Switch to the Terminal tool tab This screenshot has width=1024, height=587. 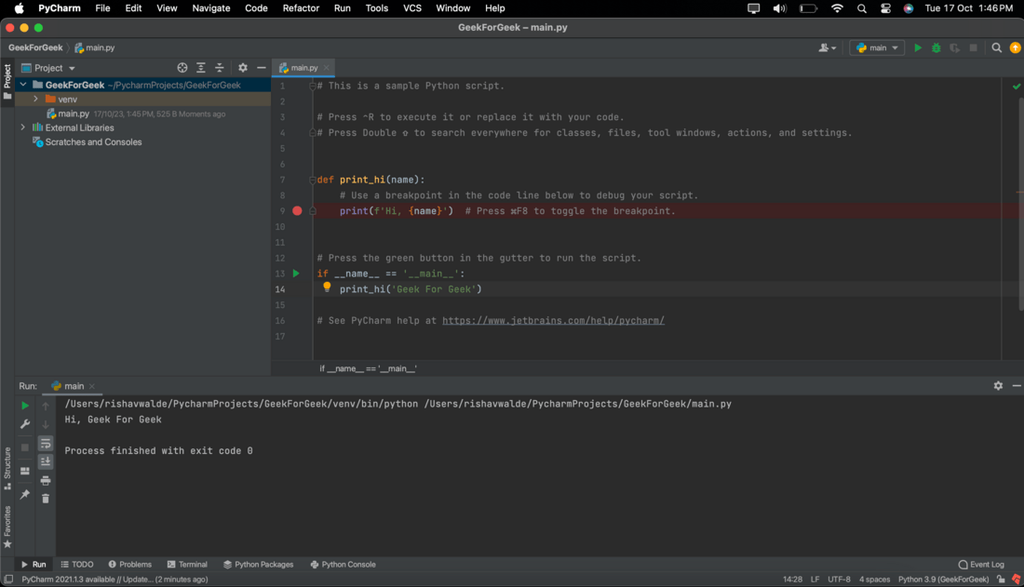pyautogui.click(x=187, y=565)
